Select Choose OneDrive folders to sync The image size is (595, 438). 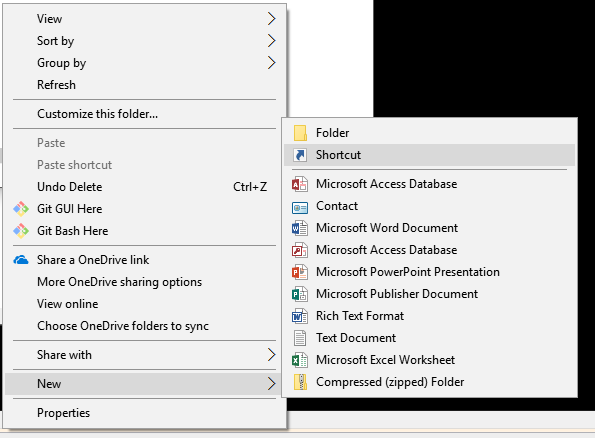pos(145,326)
